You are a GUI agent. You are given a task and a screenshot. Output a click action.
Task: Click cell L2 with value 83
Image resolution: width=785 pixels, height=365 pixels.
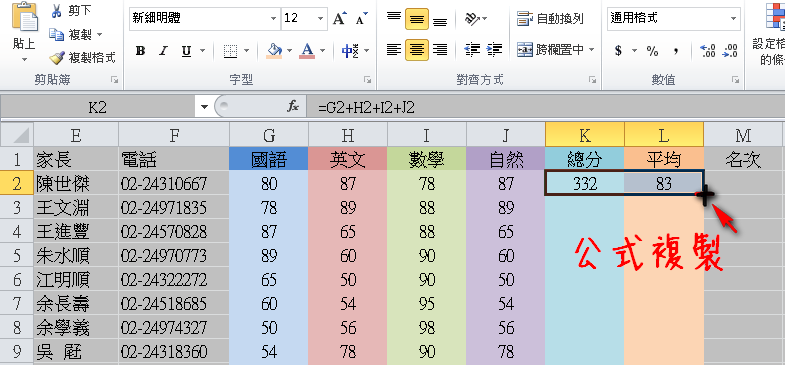pyautogui.click(x=664, y=183)
